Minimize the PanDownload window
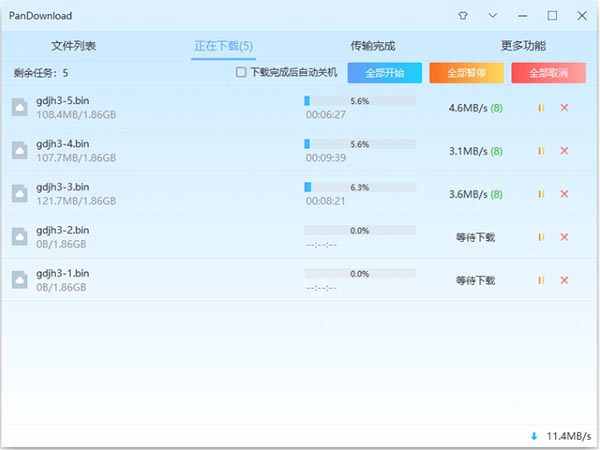Viewport: 600px width, 450px height. (523, 16)
